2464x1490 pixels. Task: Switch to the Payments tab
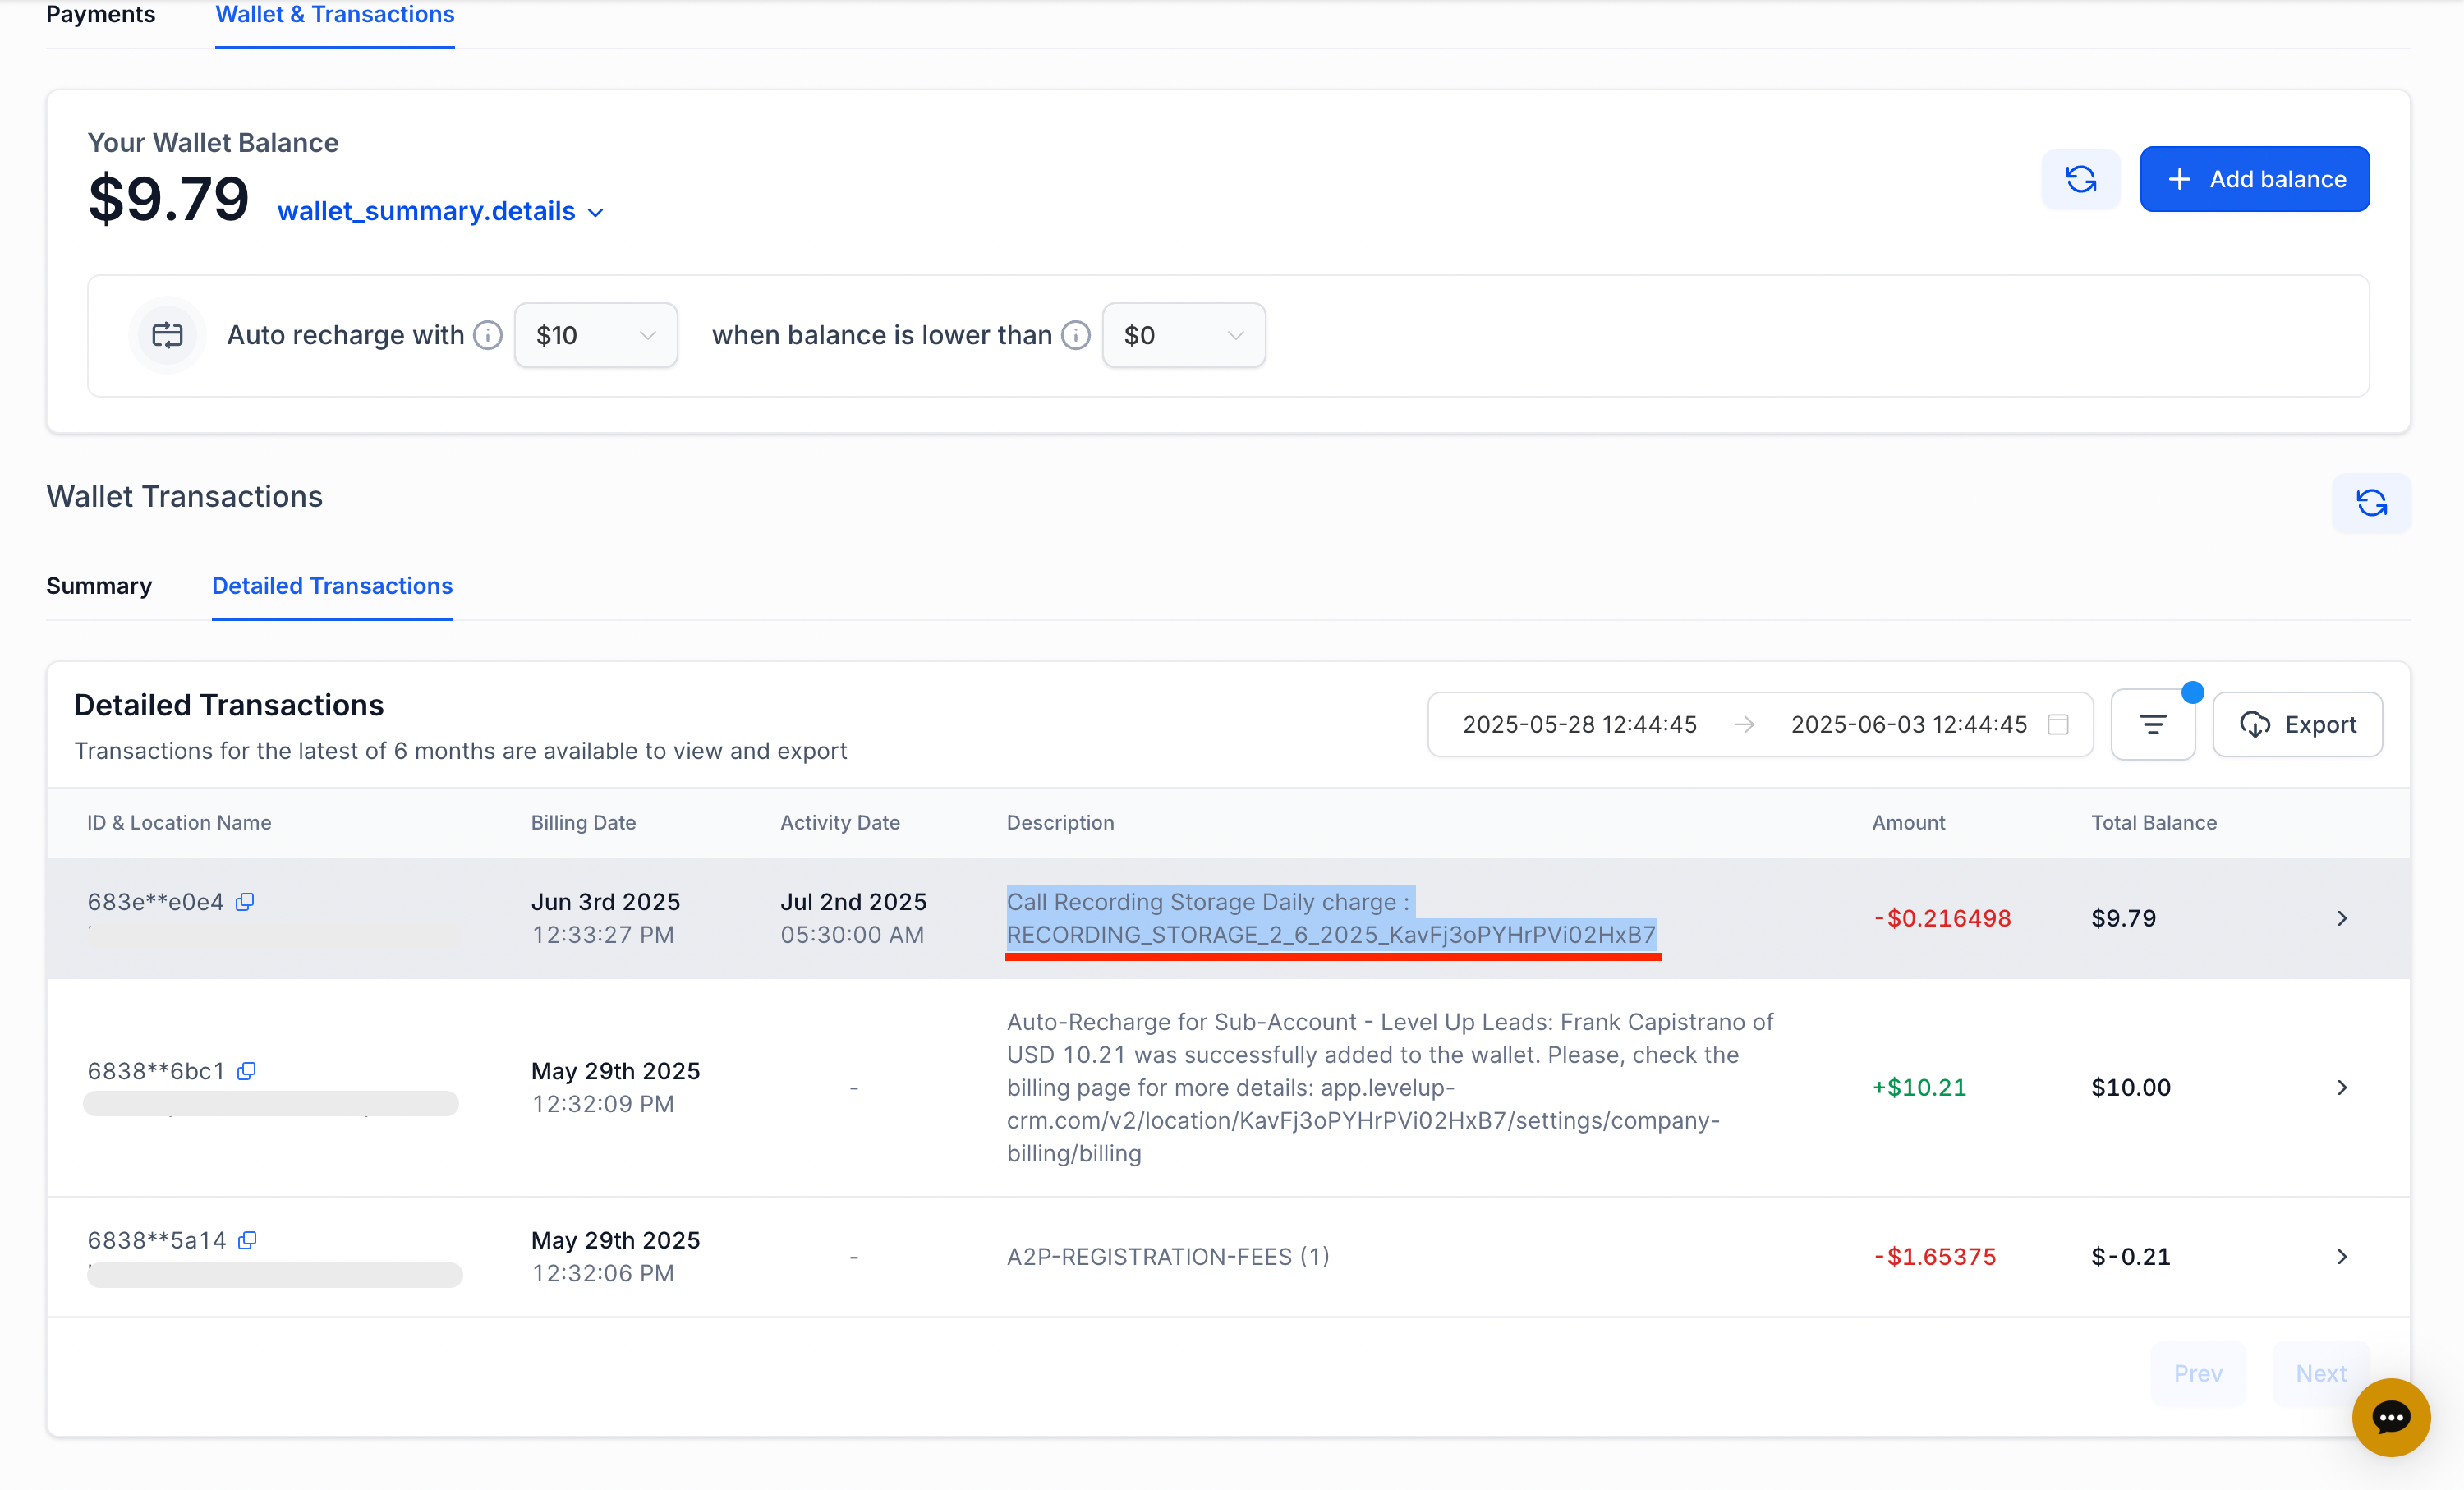[99, 14]
